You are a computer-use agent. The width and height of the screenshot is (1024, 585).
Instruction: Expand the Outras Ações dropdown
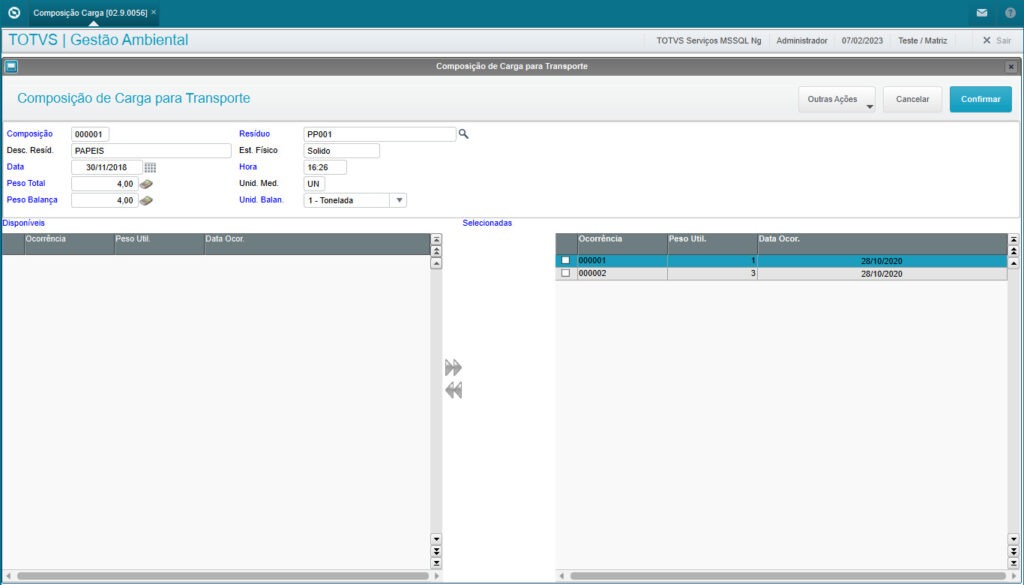point(837,100)
